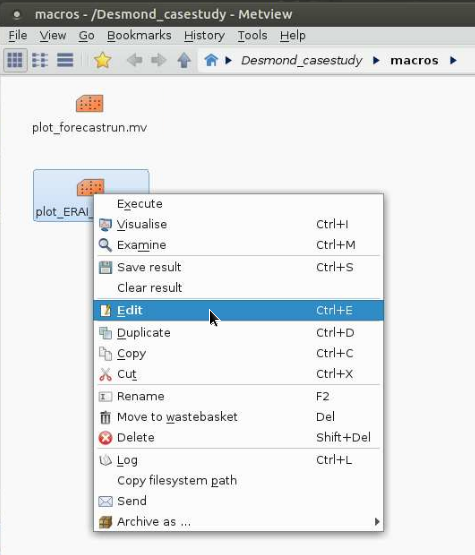Click Desmond_casestudy breadcrumb link

[x=302, y=61]
